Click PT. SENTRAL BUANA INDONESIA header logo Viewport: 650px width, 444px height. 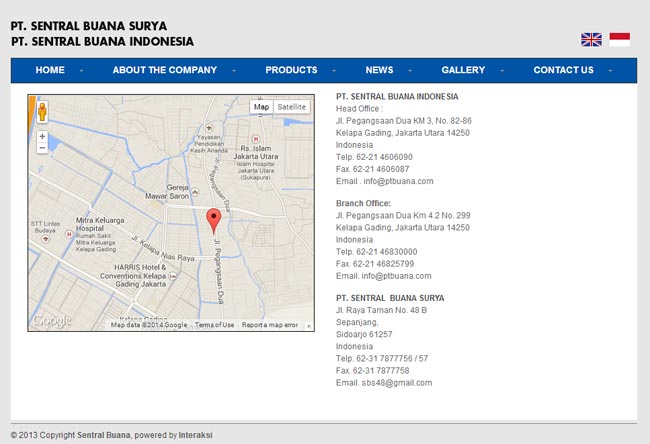point(102,41)
